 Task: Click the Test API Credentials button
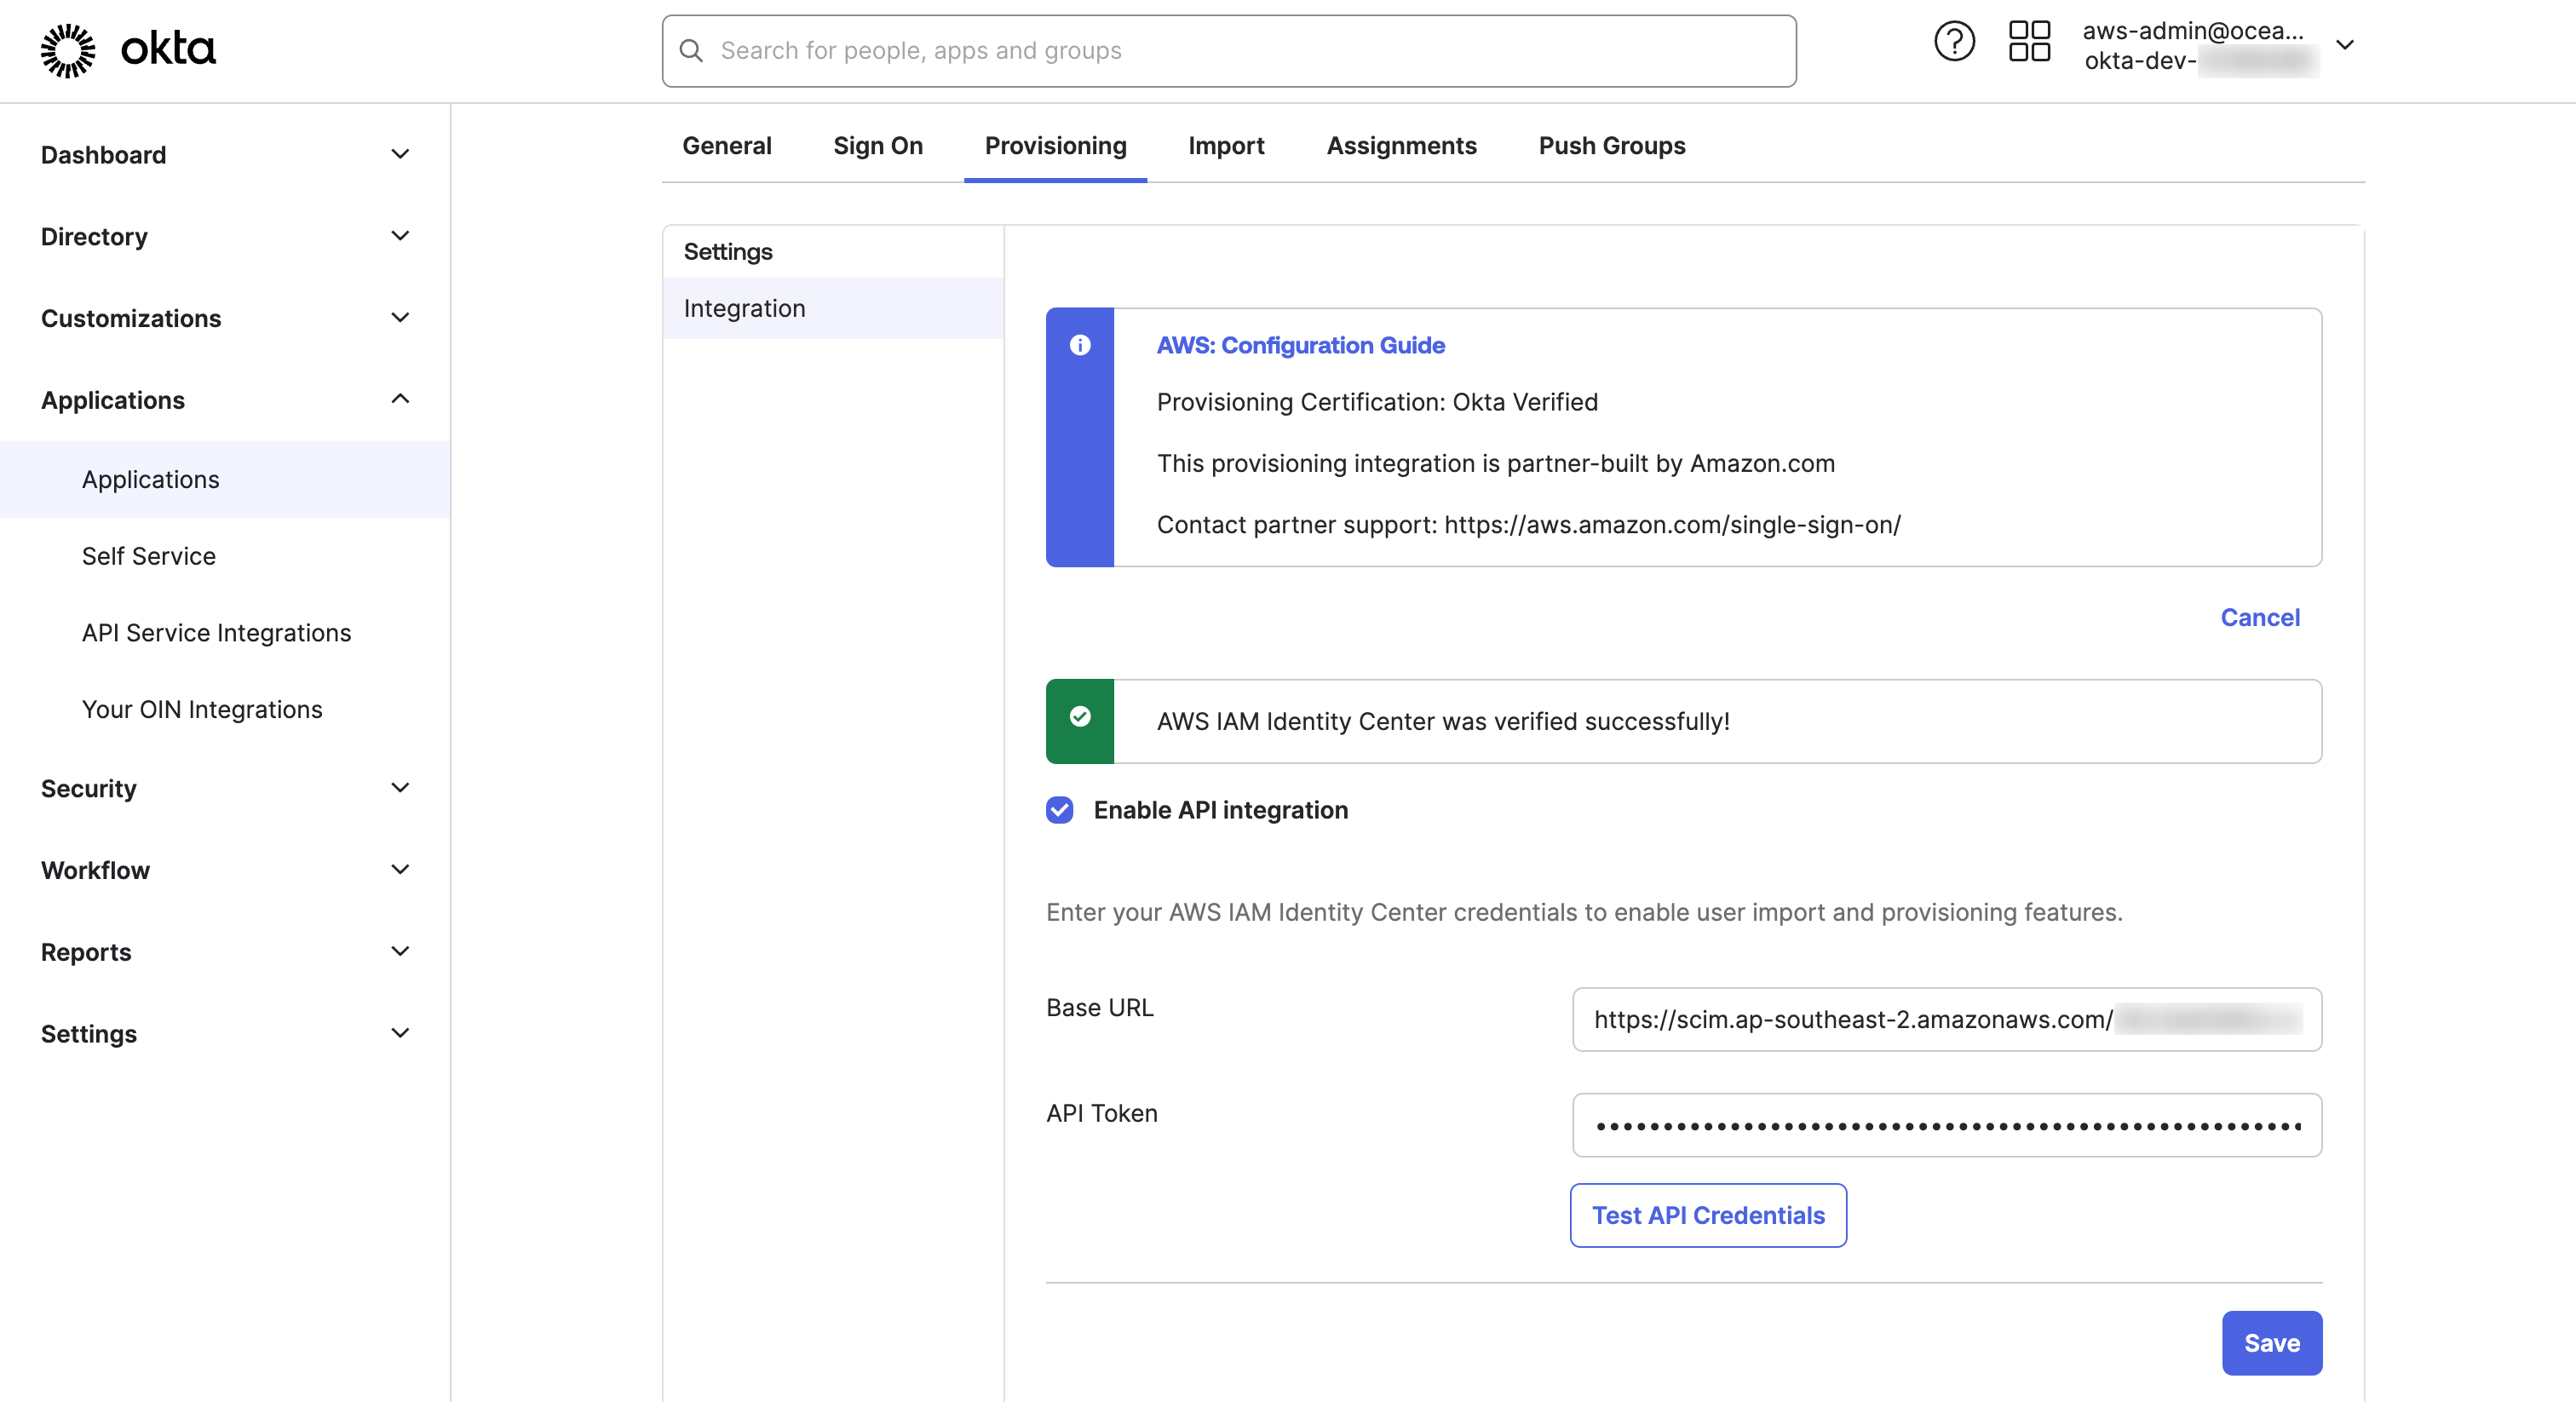click(x=1707, y=1215)
